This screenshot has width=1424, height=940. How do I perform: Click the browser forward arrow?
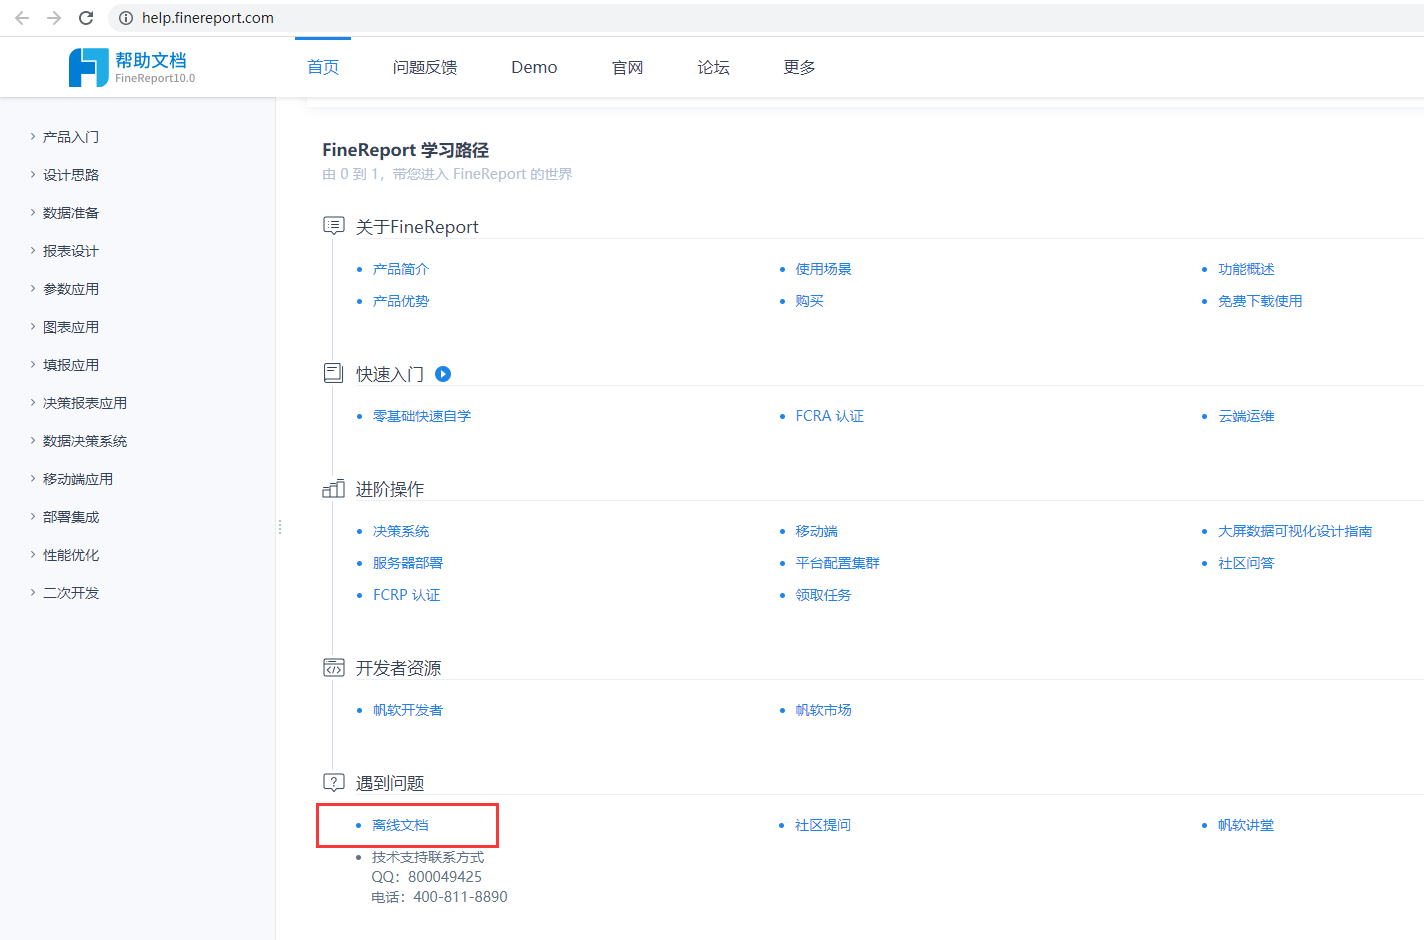tap(54, 18)
